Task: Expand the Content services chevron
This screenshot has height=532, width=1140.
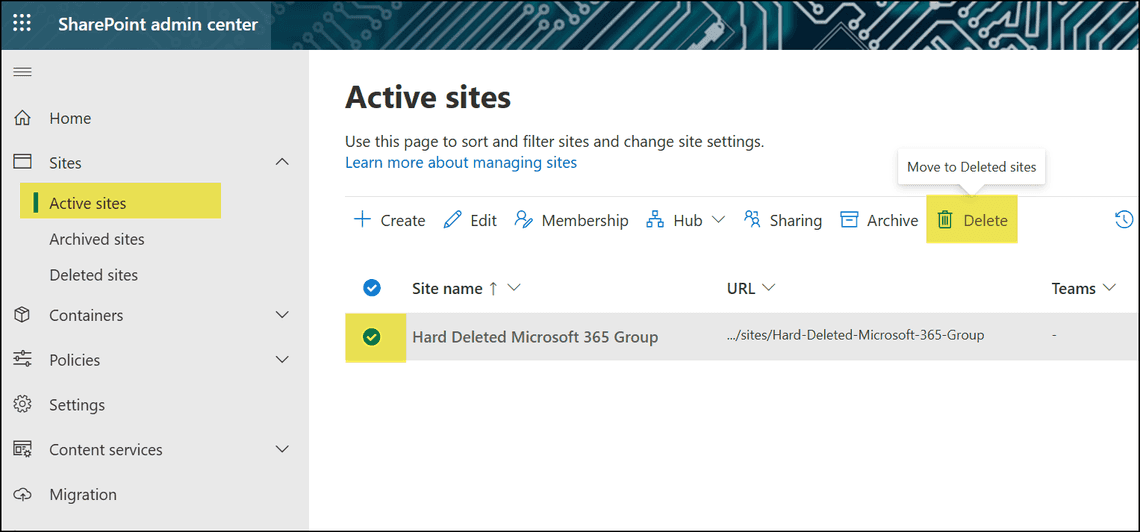Action: tap(283, 450)
